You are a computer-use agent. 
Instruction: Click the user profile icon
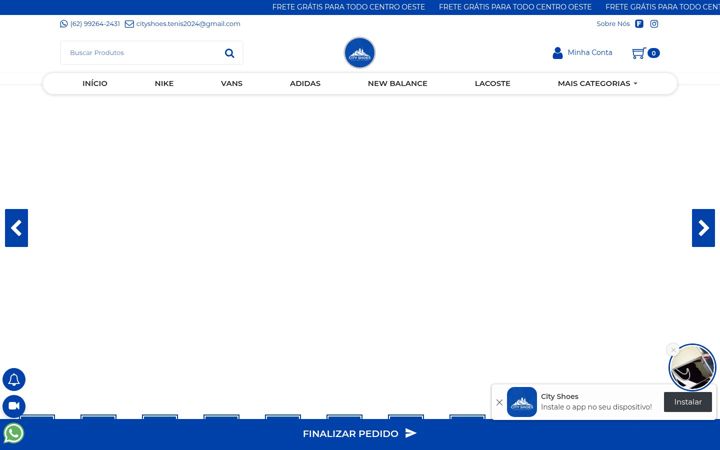point(557,53)
